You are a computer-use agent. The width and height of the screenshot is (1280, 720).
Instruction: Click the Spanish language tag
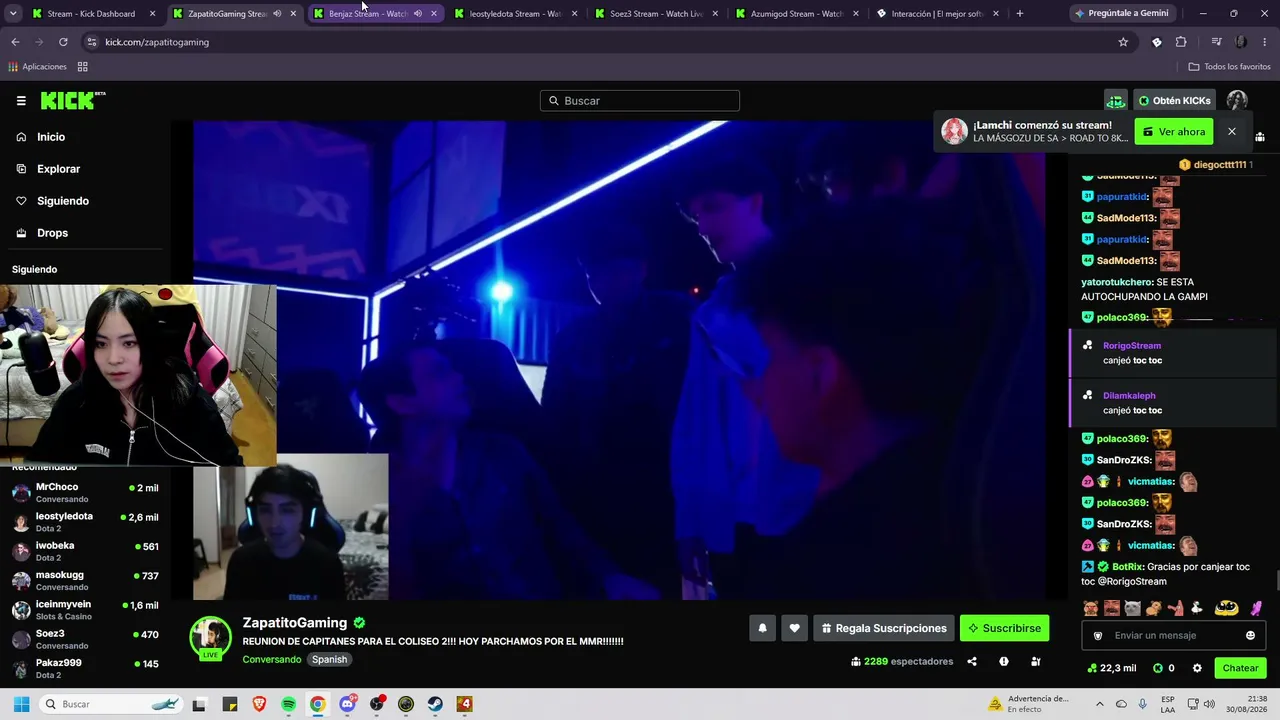pyautogui.click(x=329, y=660)
